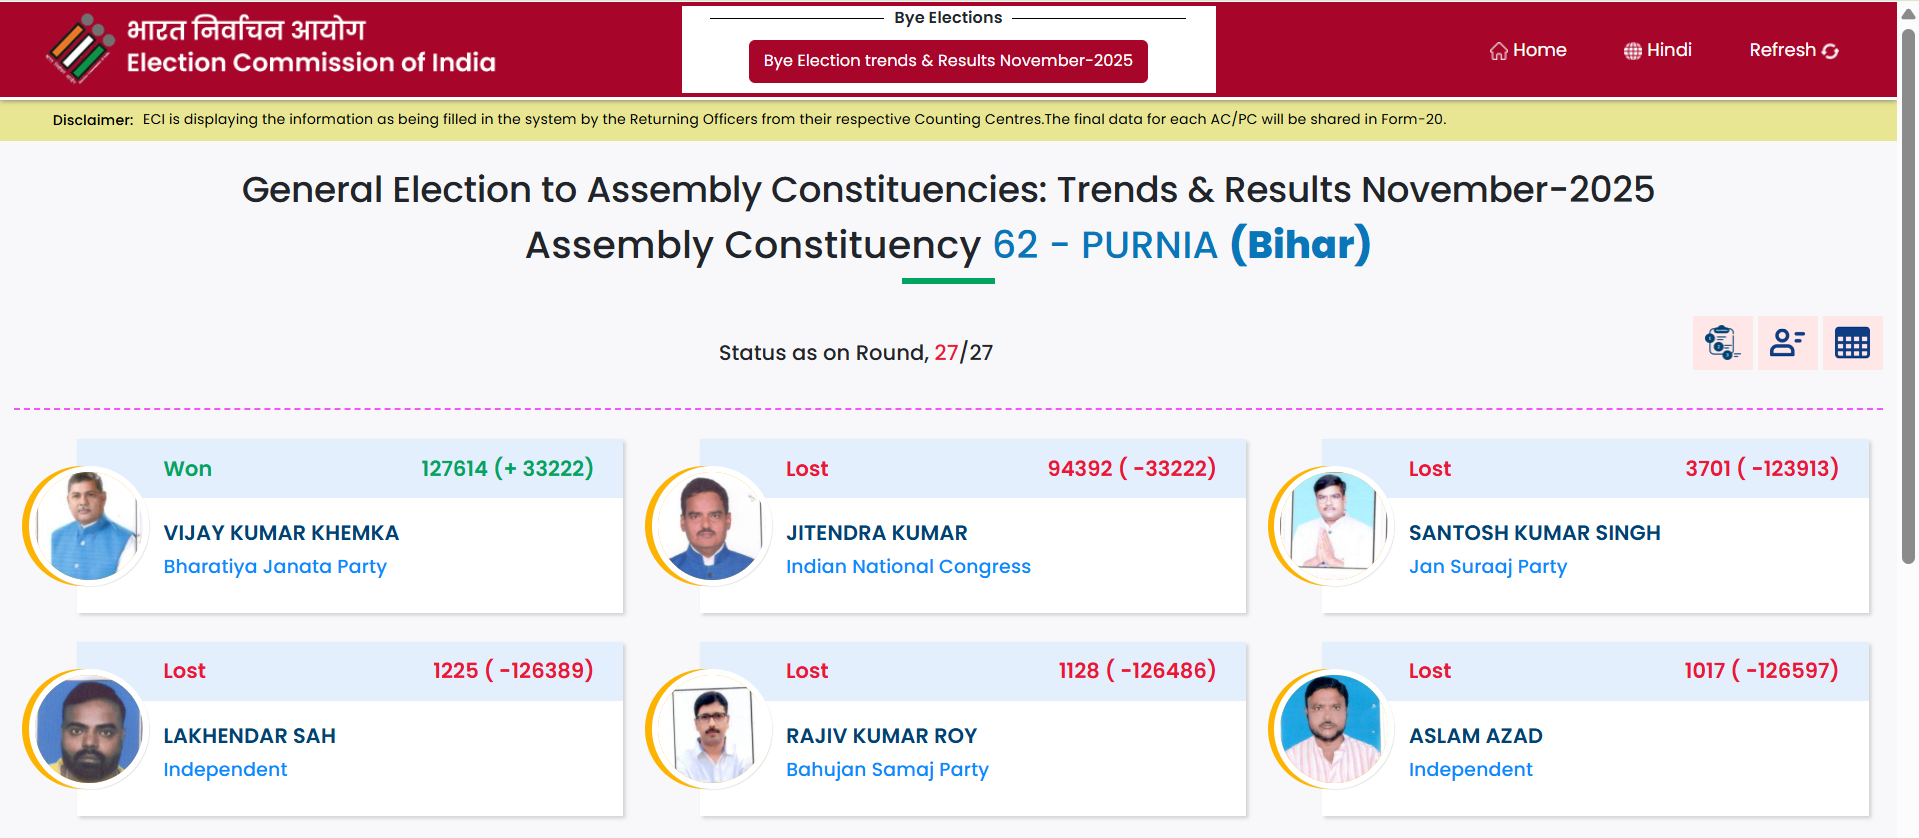Click the page vertical scrollbar

[1908, 300]
